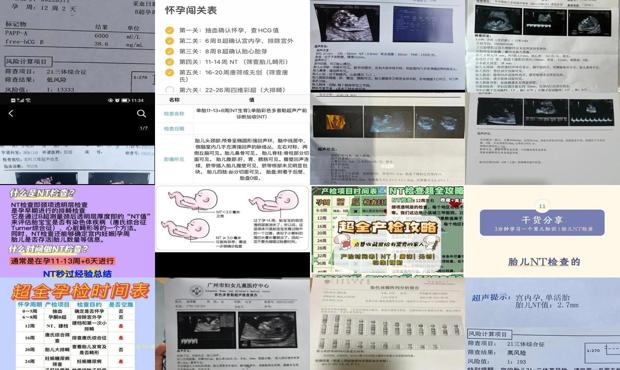Viewport: 620px width, 370px height.
Task: Tap the back arrow in phone screenshot
Action: pos(11,114)
